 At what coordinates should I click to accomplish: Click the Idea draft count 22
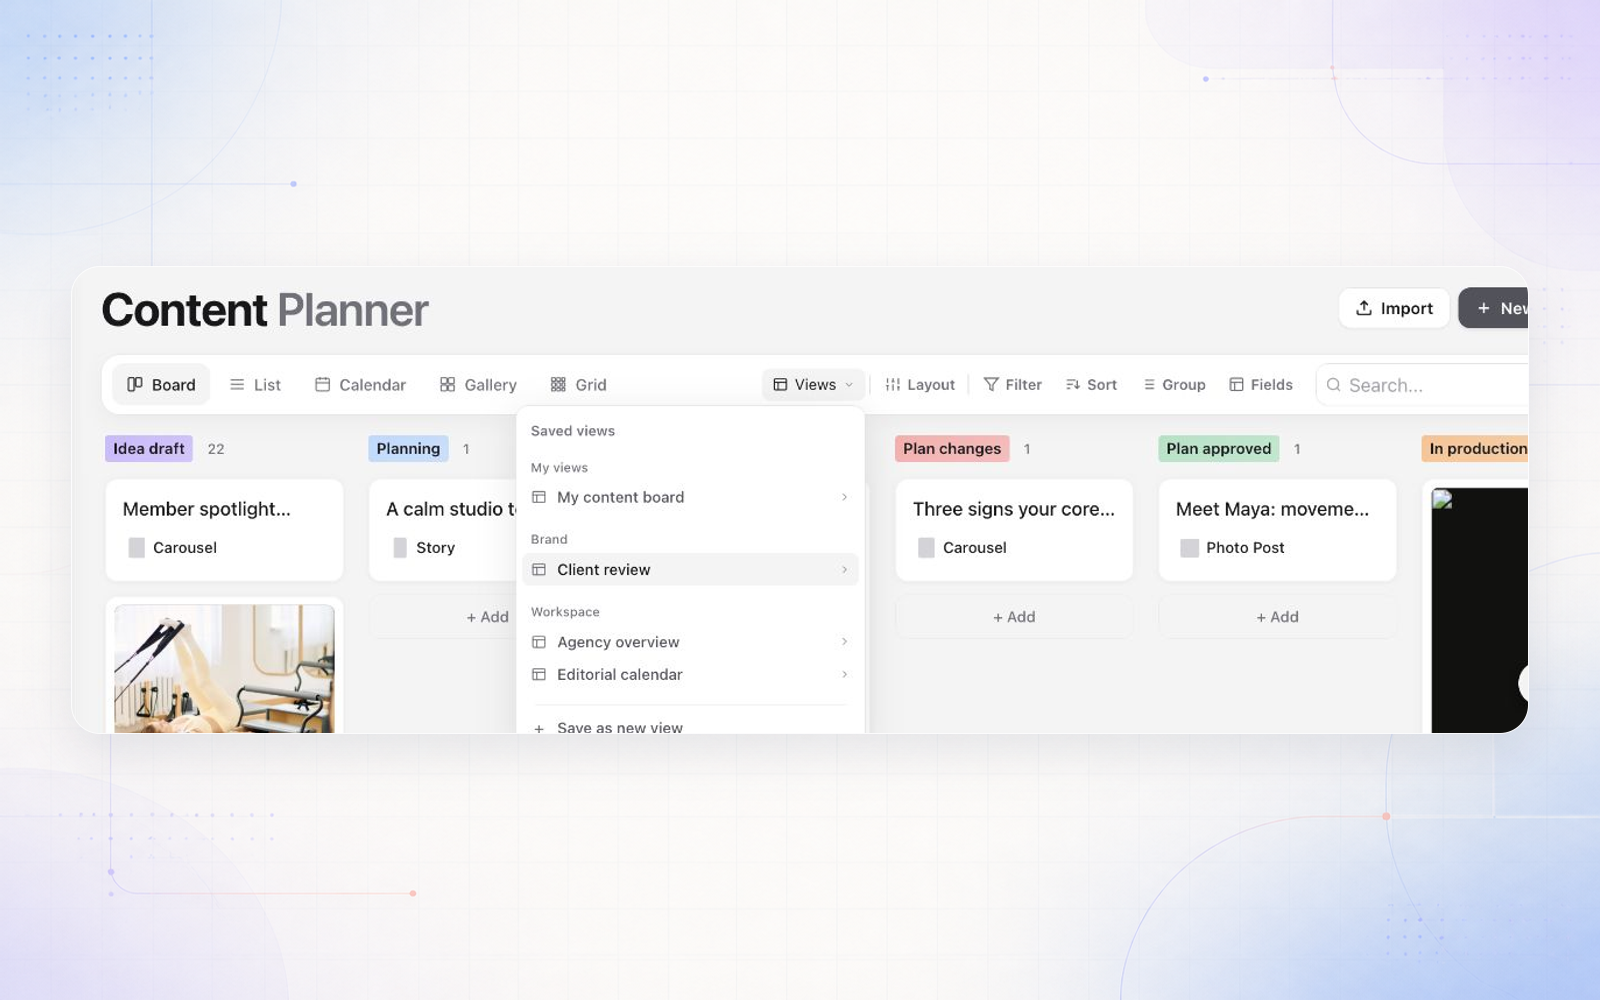pos(216,449)
